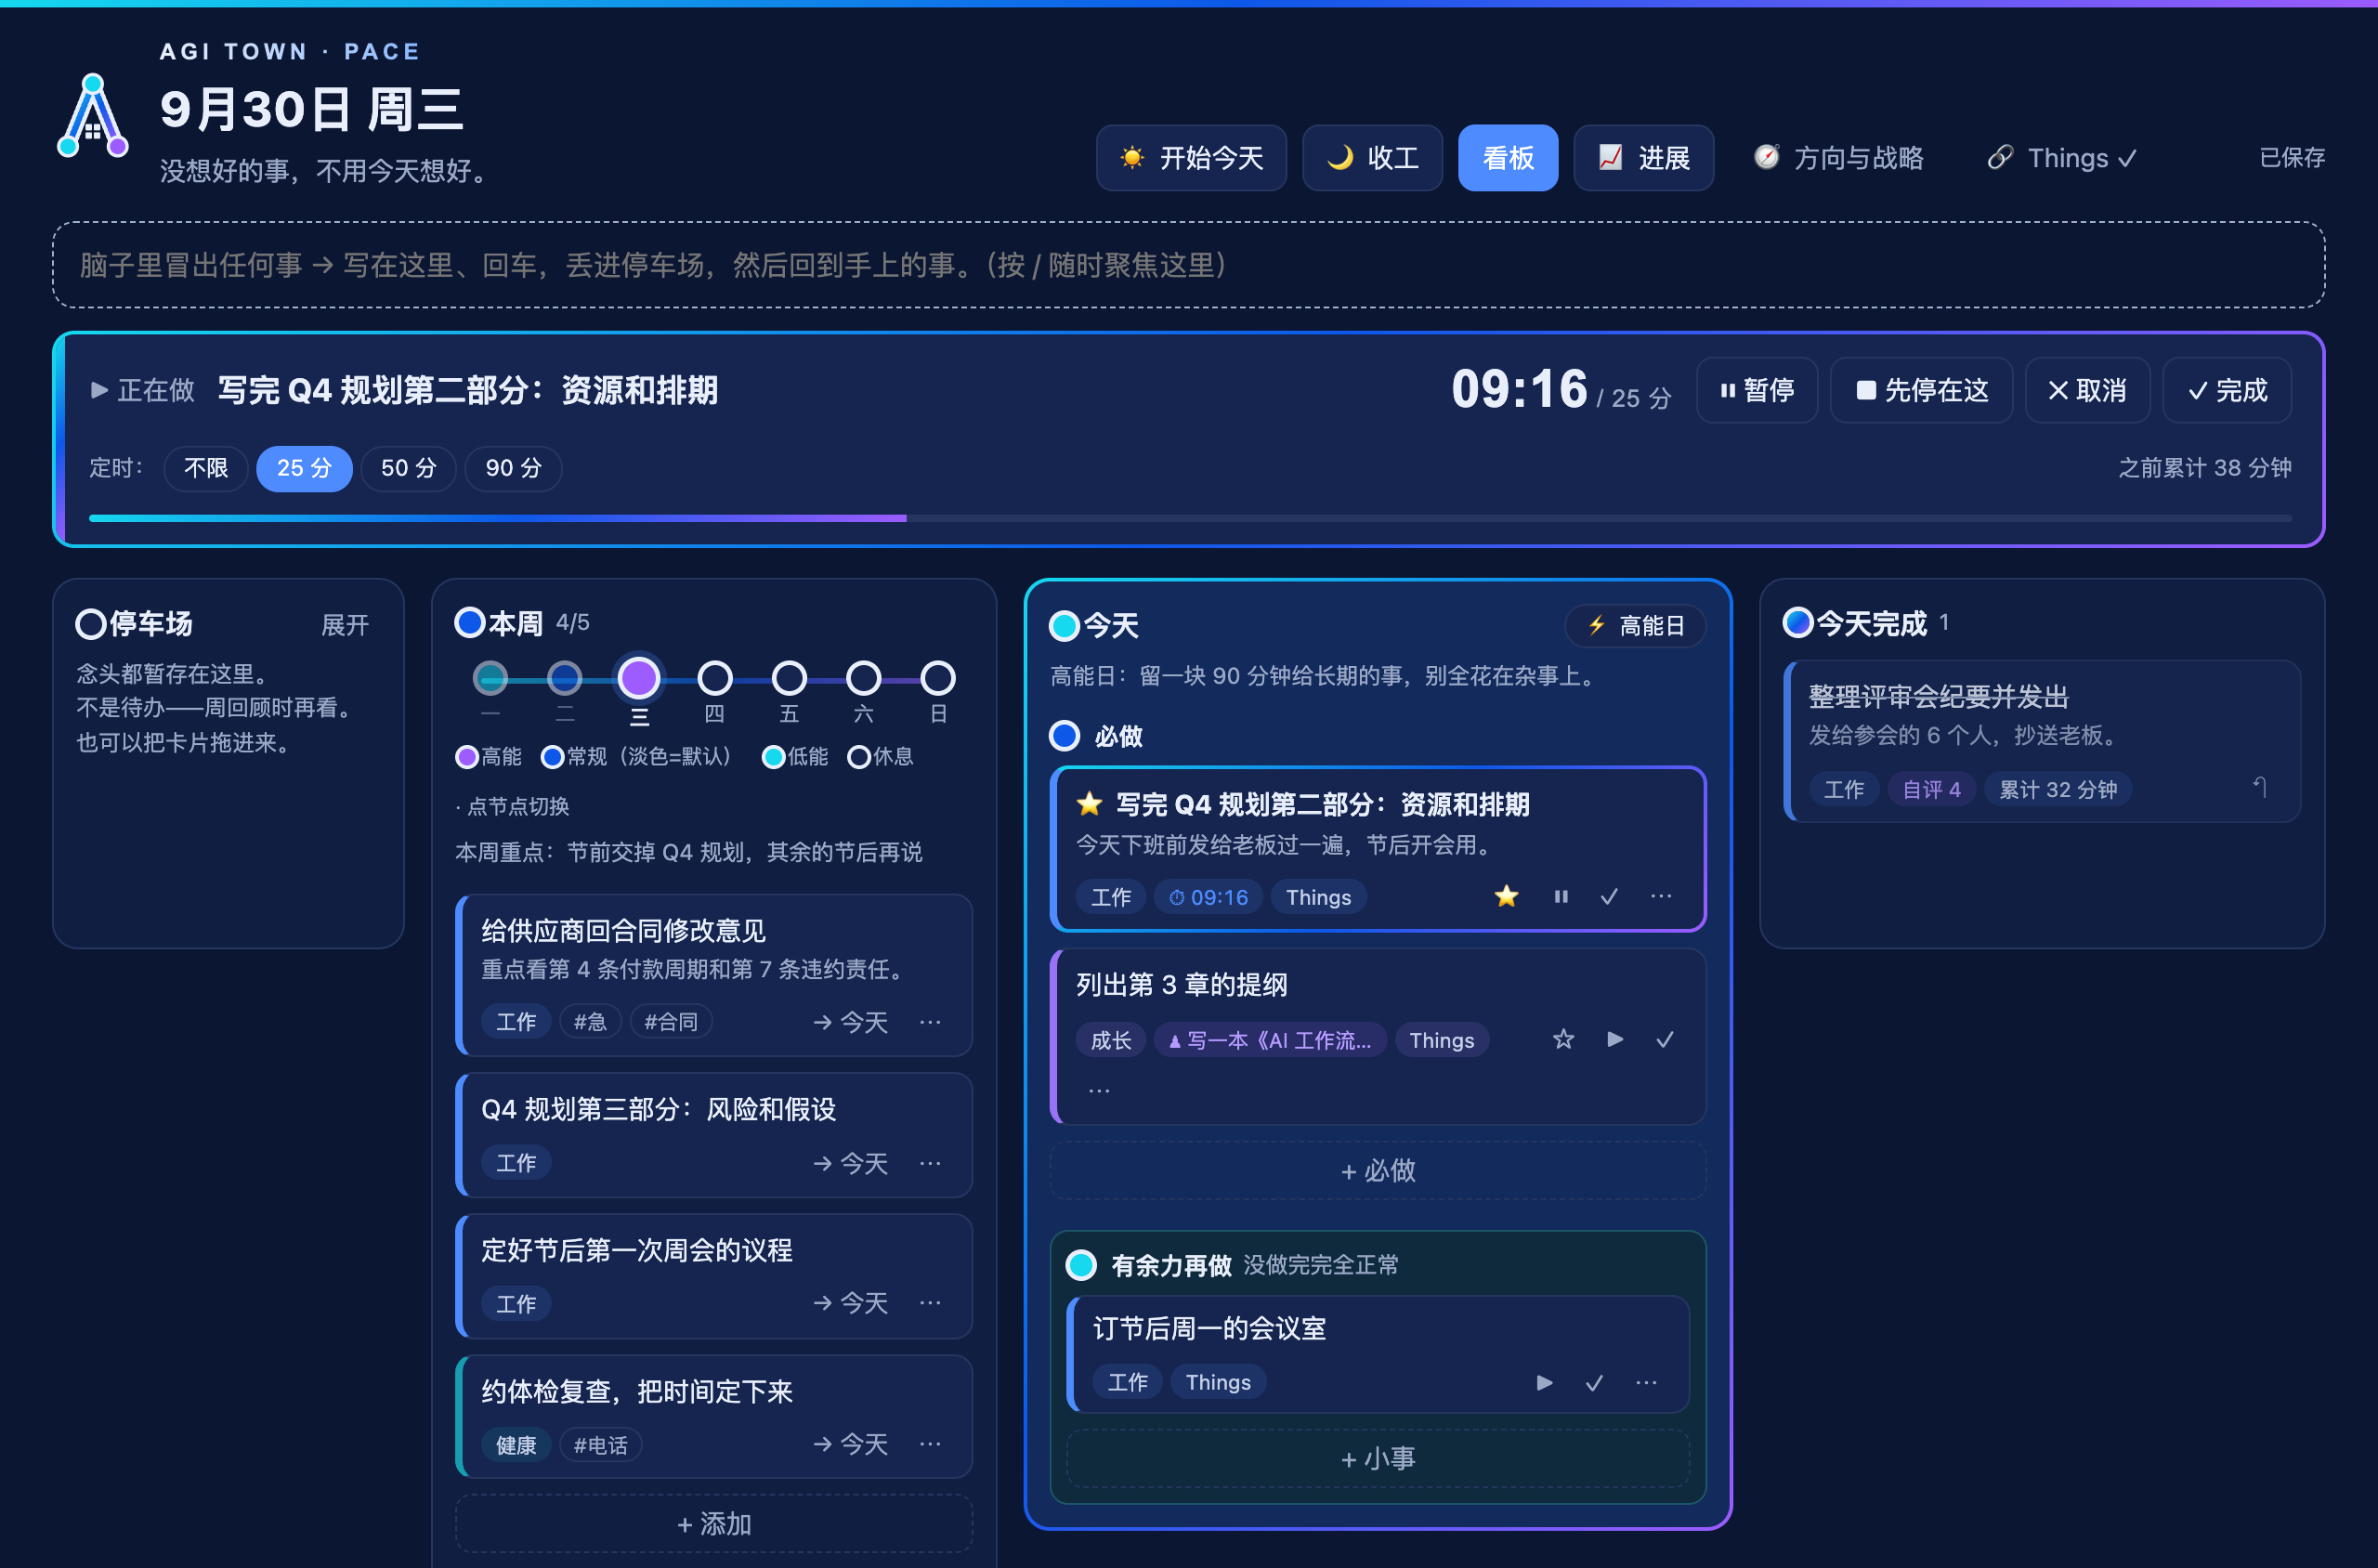Open more menu on 定好节后第一次周会的议程 card
This screenshot has height=1568, width=2378.
930,1303
